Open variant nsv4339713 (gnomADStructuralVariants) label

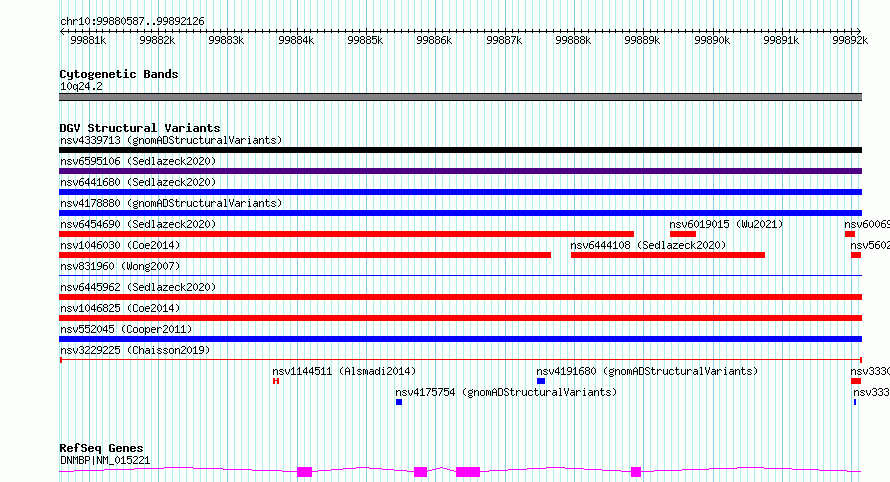pos(171,140)
